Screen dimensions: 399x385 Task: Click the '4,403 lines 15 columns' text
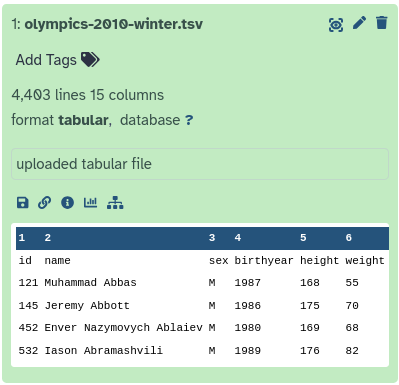pyautogui.click(x=88, y=95)
